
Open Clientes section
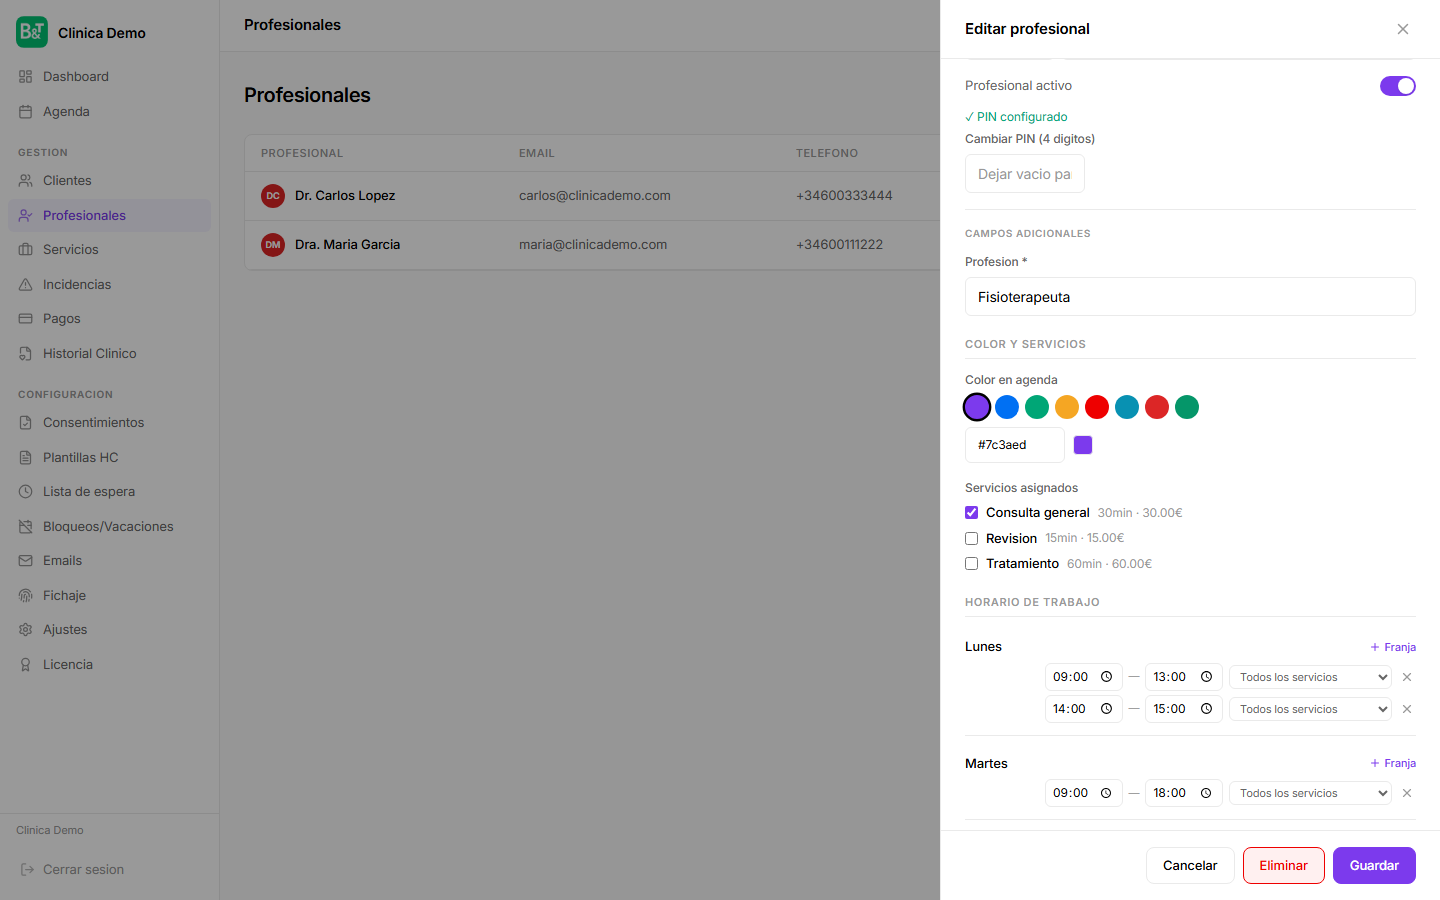pos(109,181)
